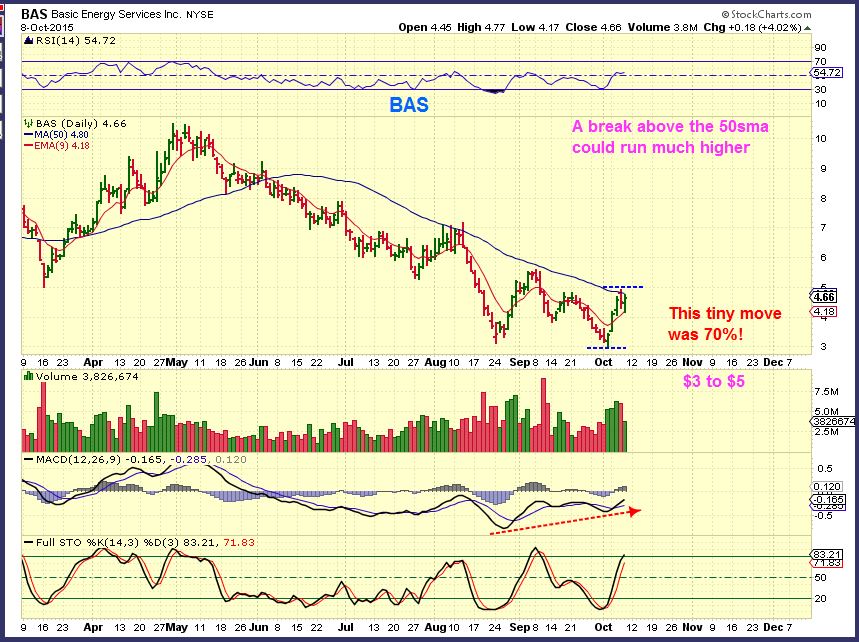The image size is (859, 642).
Task: Click the Volume panel bar icon
Action: pyautogui.click(x=28, y=376)
